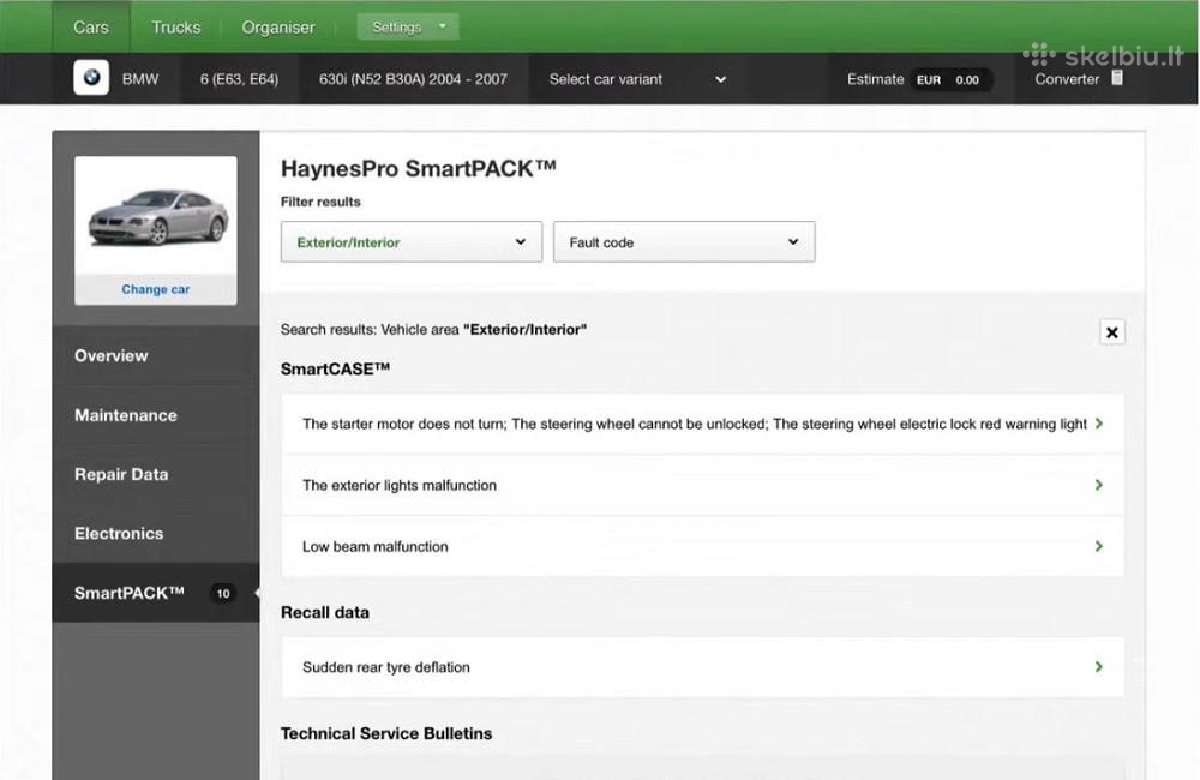
Task: Open the Settings dropdown button
Action: click(x=408, y=27)
